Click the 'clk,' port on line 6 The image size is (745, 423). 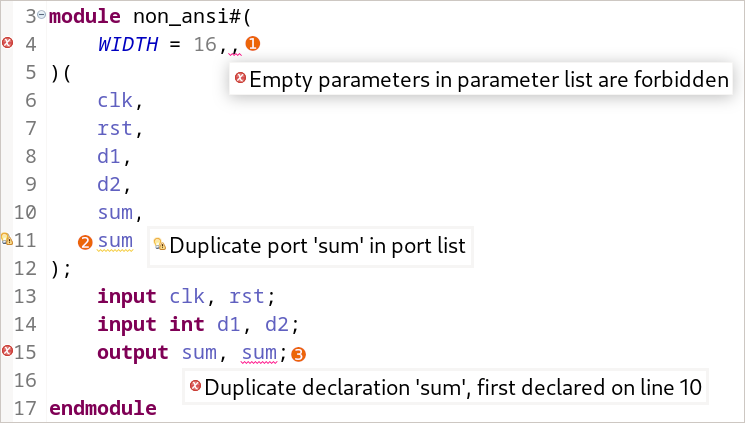(120, 100)
